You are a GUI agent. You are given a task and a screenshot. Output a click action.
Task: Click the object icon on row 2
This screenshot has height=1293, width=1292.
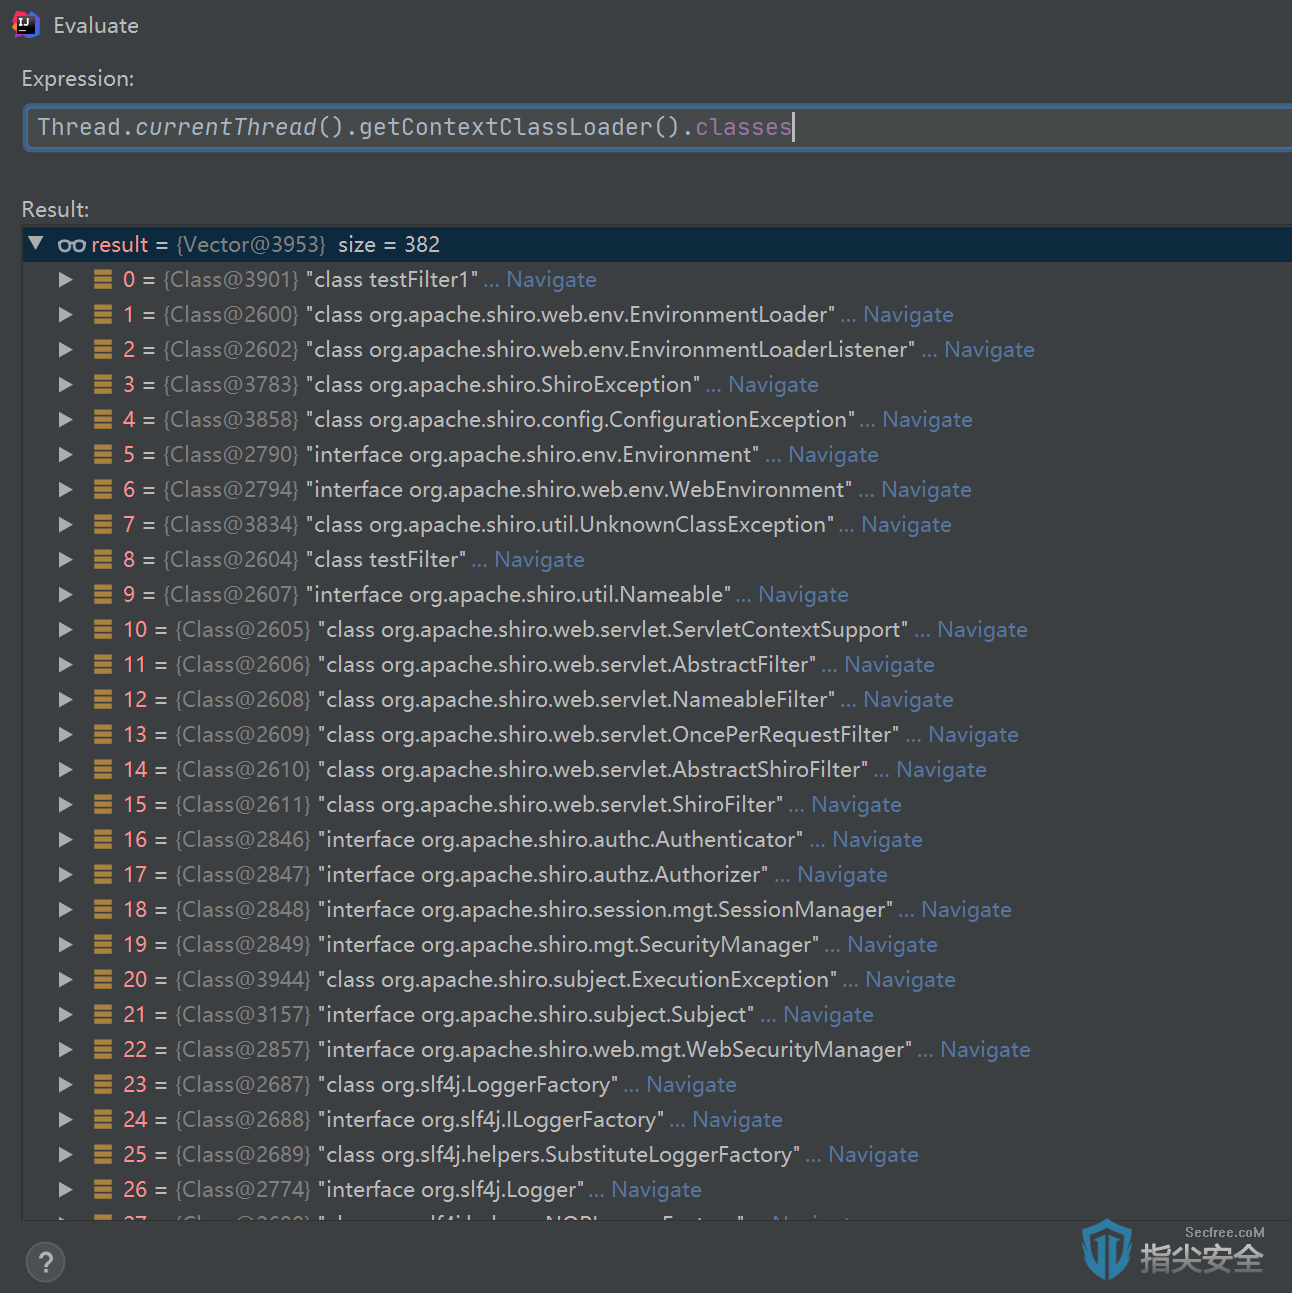click(x=103, y=350)
